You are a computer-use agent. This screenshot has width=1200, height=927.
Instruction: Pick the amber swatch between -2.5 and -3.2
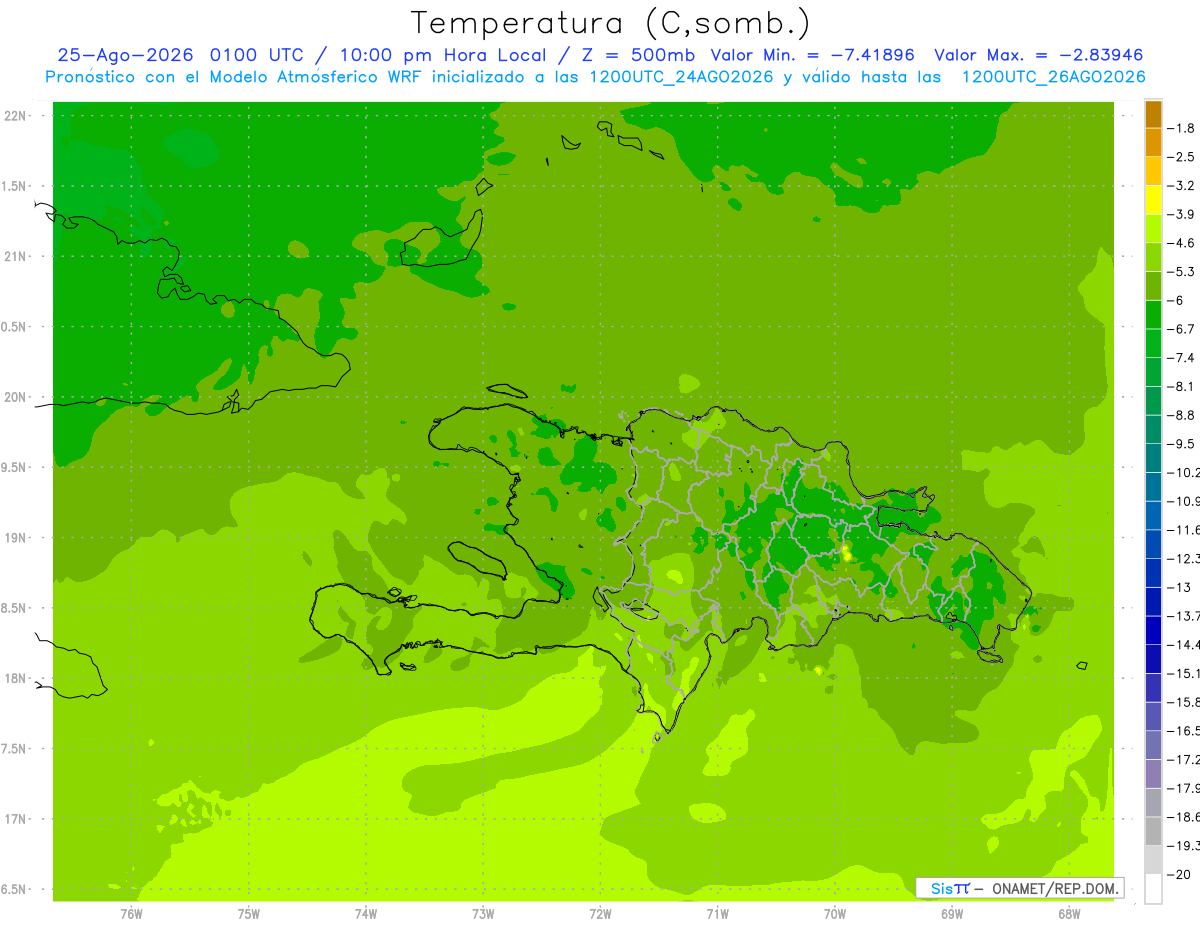coord(1153,171)
